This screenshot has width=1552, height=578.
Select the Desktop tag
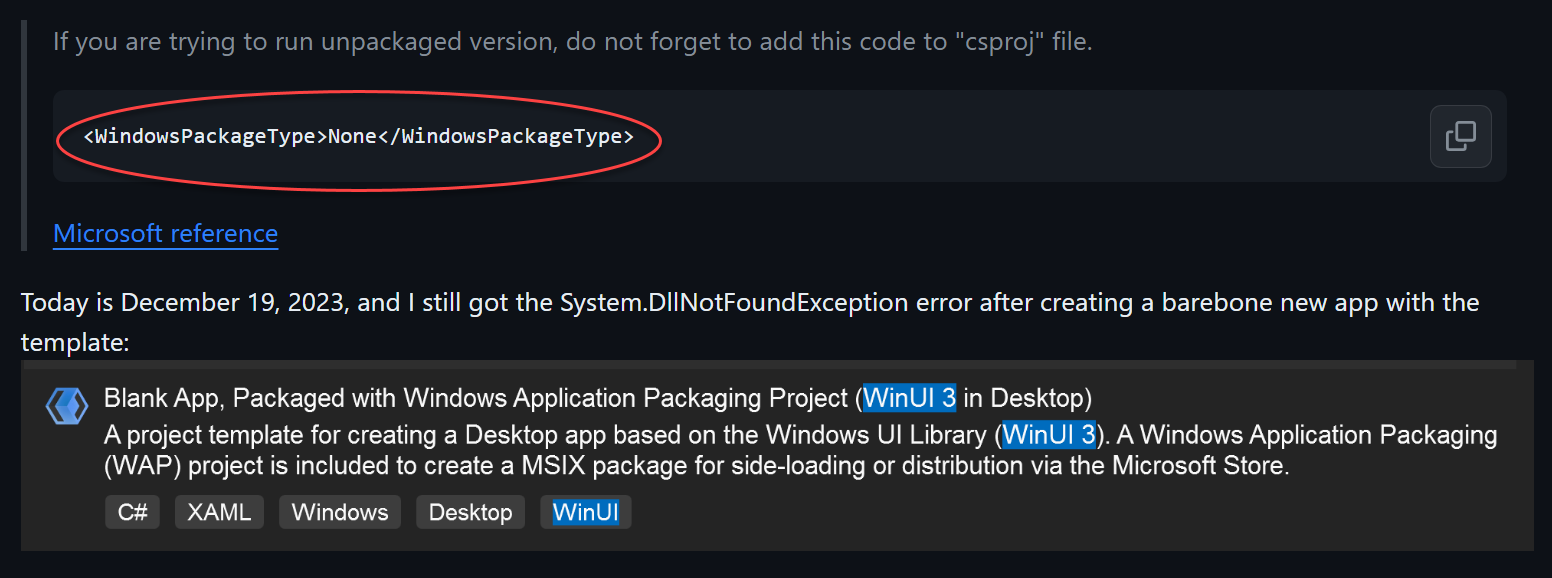pyautogui.click(x=470, y=511)
